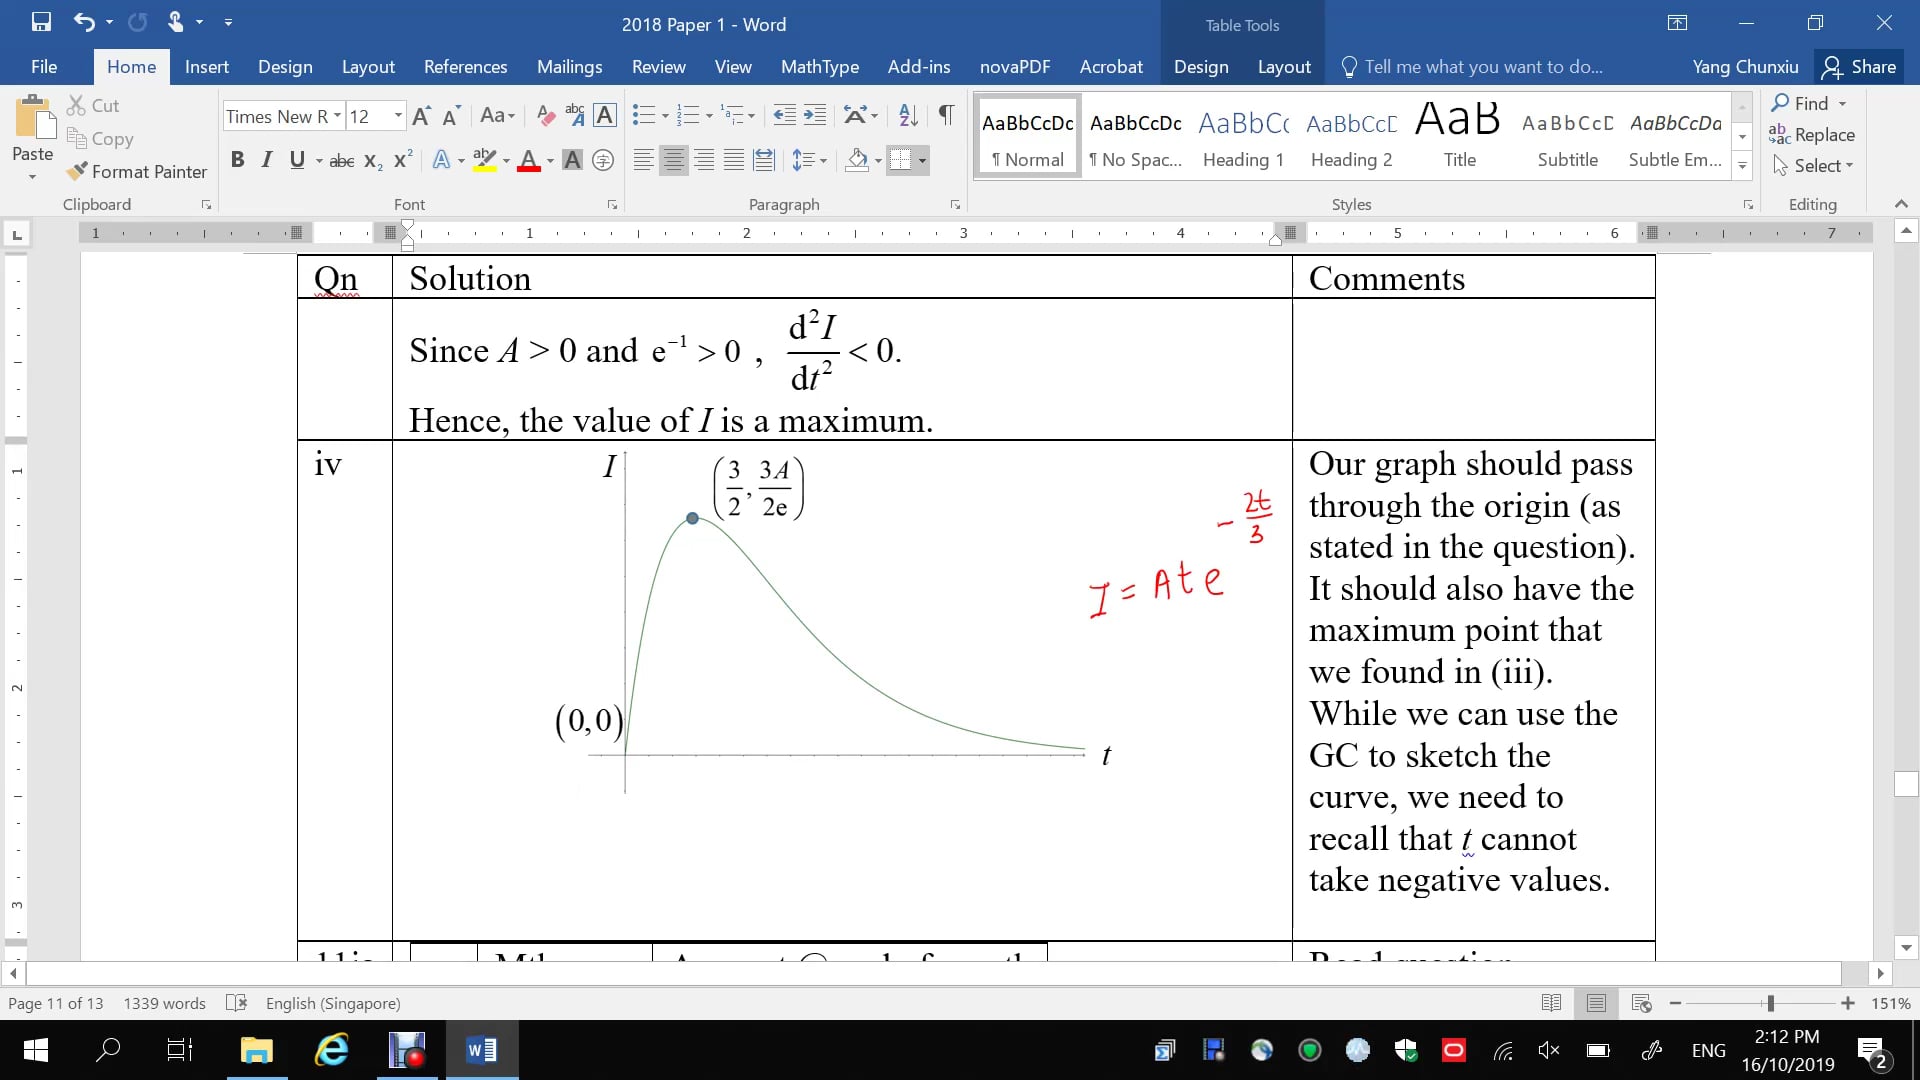Apply the Heading 1 style

pyautogui.click(x=1243, y=137)
